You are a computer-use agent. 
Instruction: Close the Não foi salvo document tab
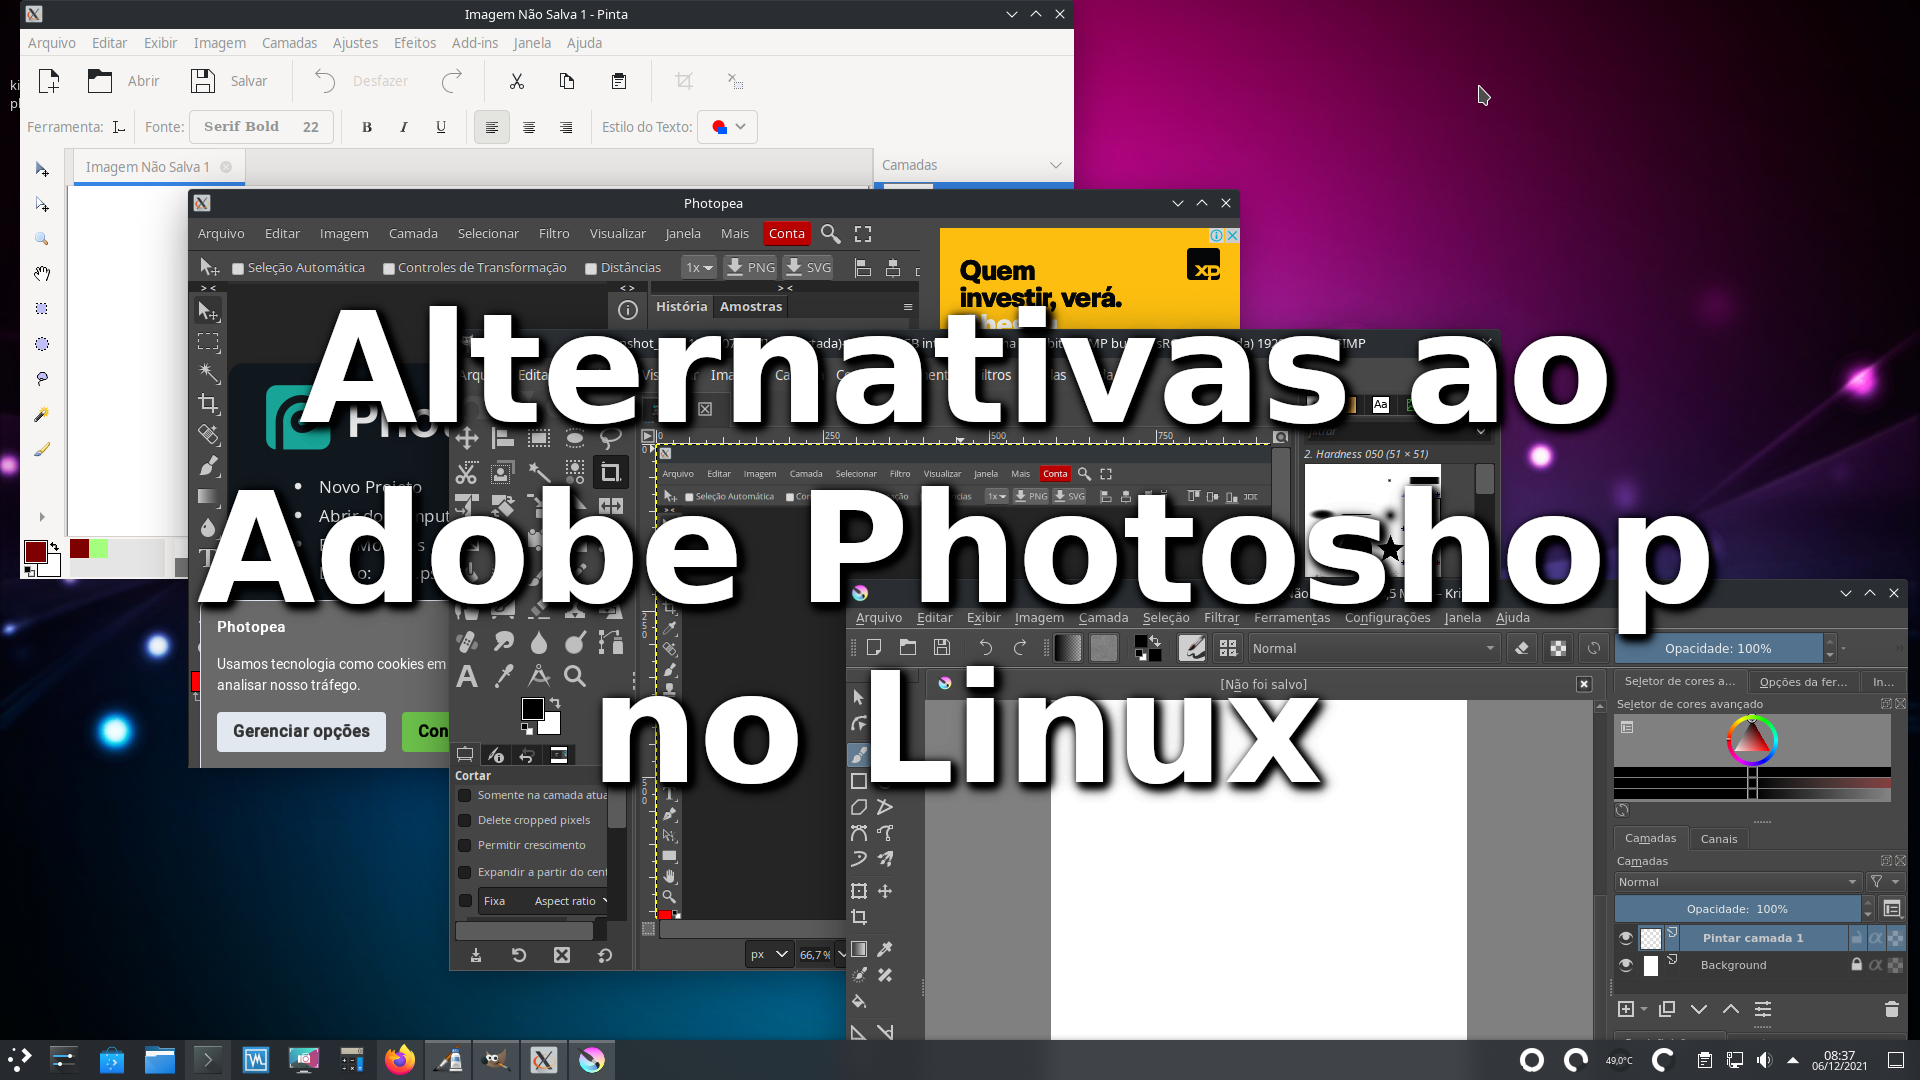coord(1584,684)
